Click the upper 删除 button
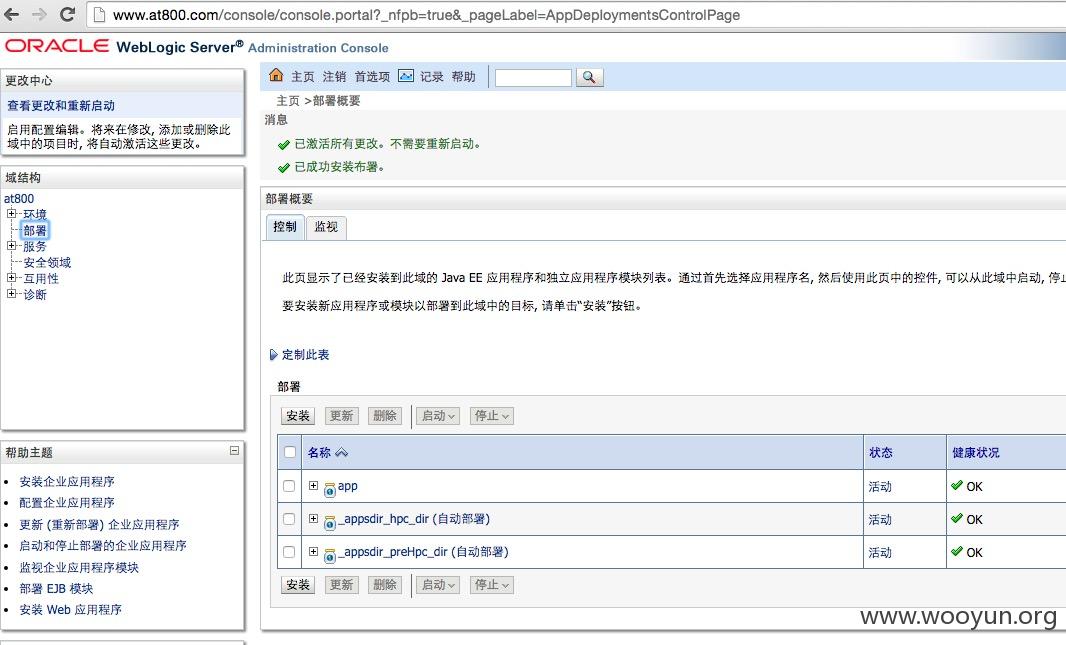Viewport: 1066px width, 645px height. pyautogui.click(x=385, y=416)
